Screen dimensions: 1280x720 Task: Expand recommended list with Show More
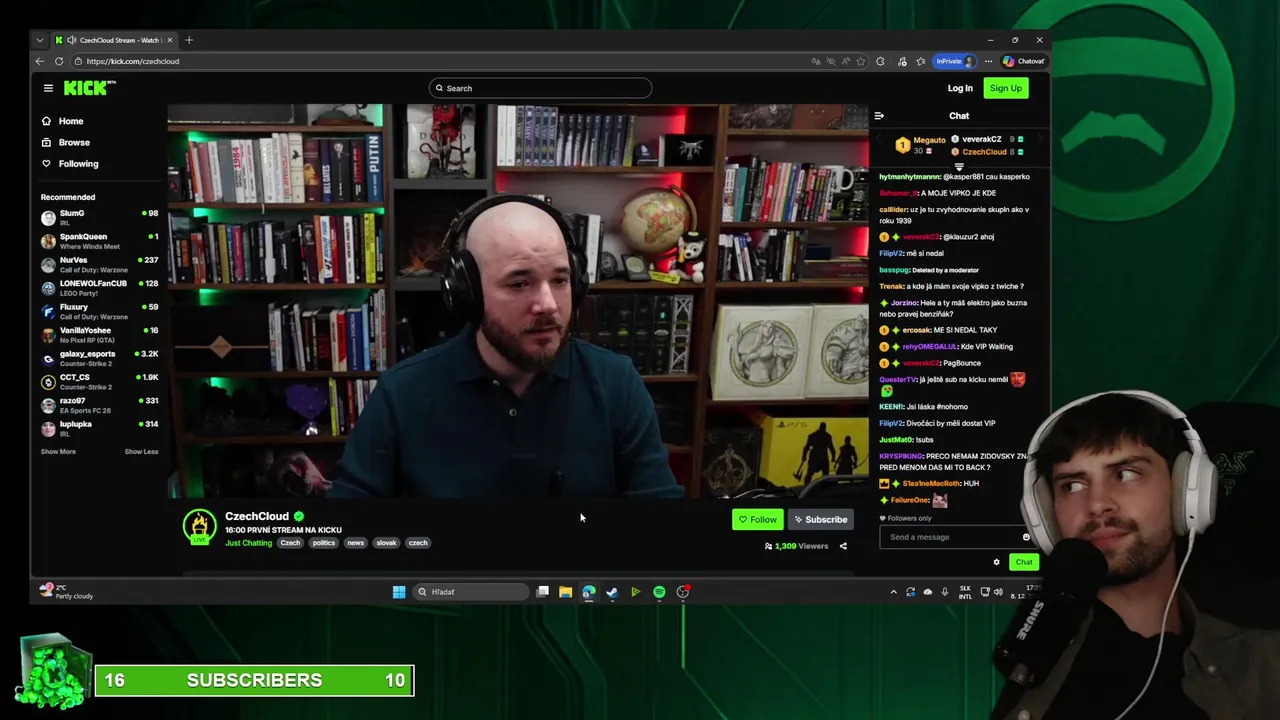[58, 451]
